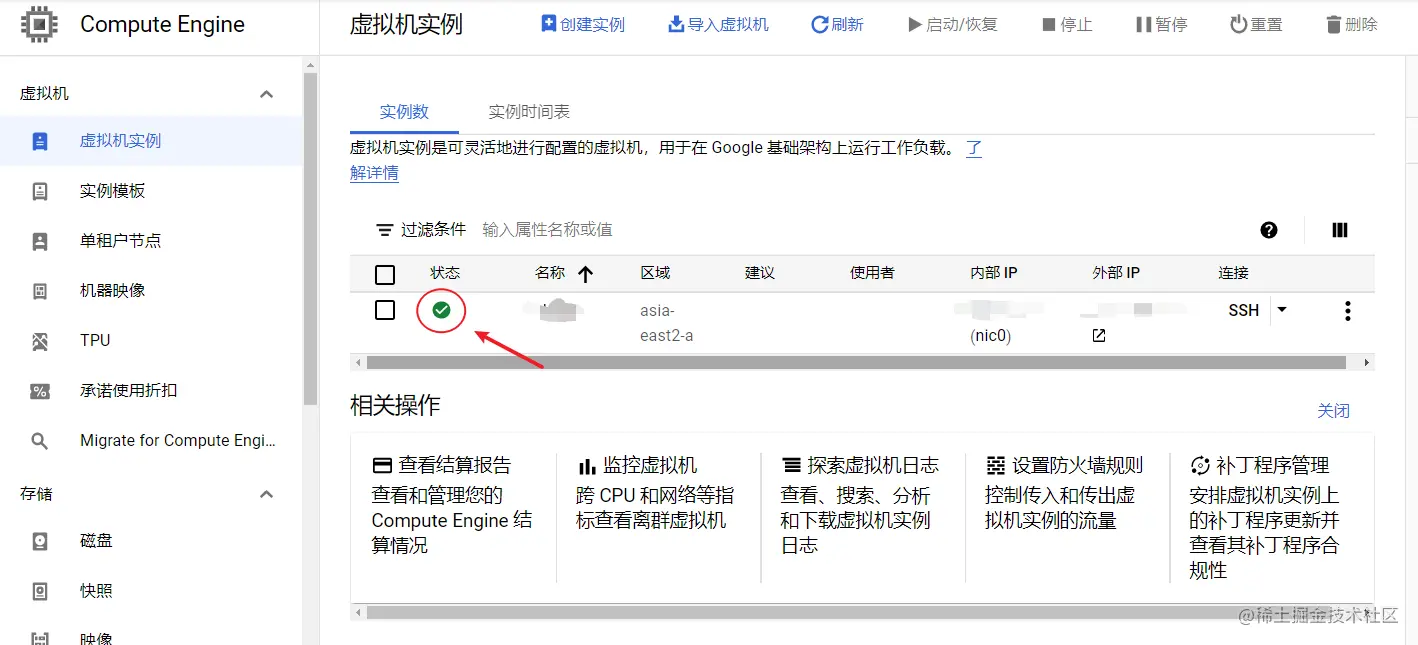1418x645 pixels.
Task: Click the 探索虚拟机日志 list icon
Action: point(791,465)
